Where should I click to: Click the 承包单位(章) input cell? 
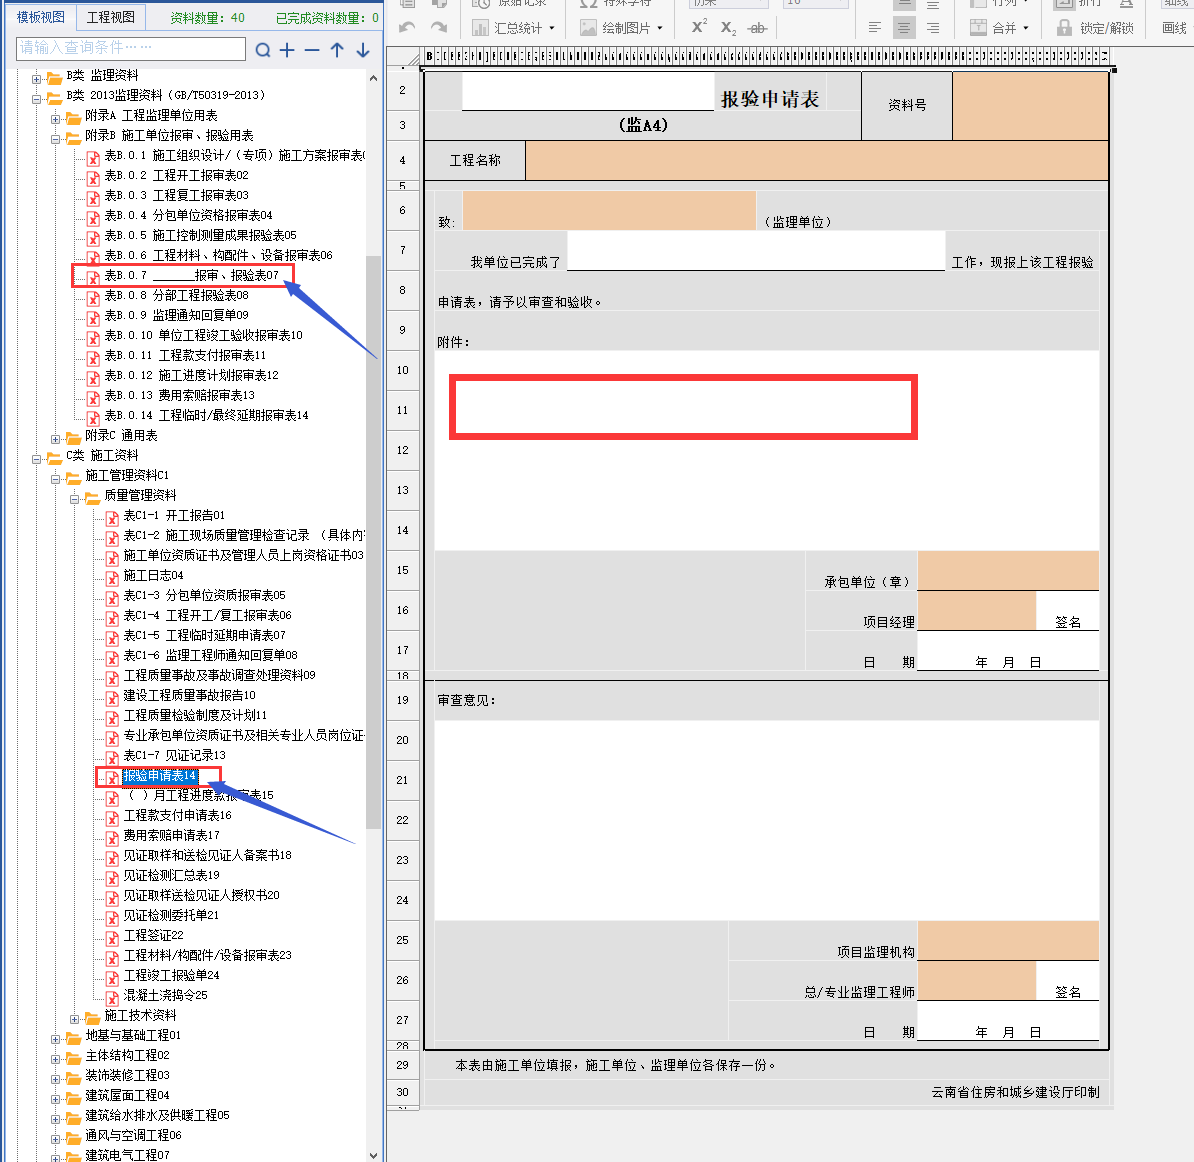[x=1008, y=570]
